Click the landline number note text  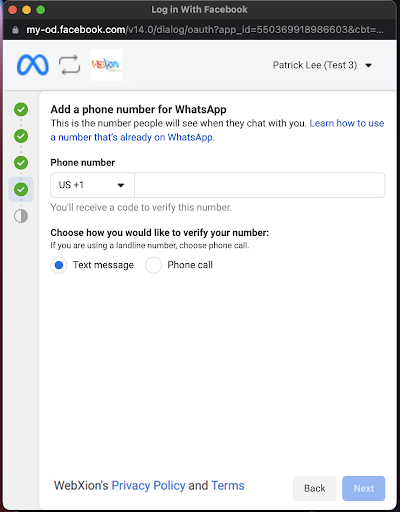[150, 246]
